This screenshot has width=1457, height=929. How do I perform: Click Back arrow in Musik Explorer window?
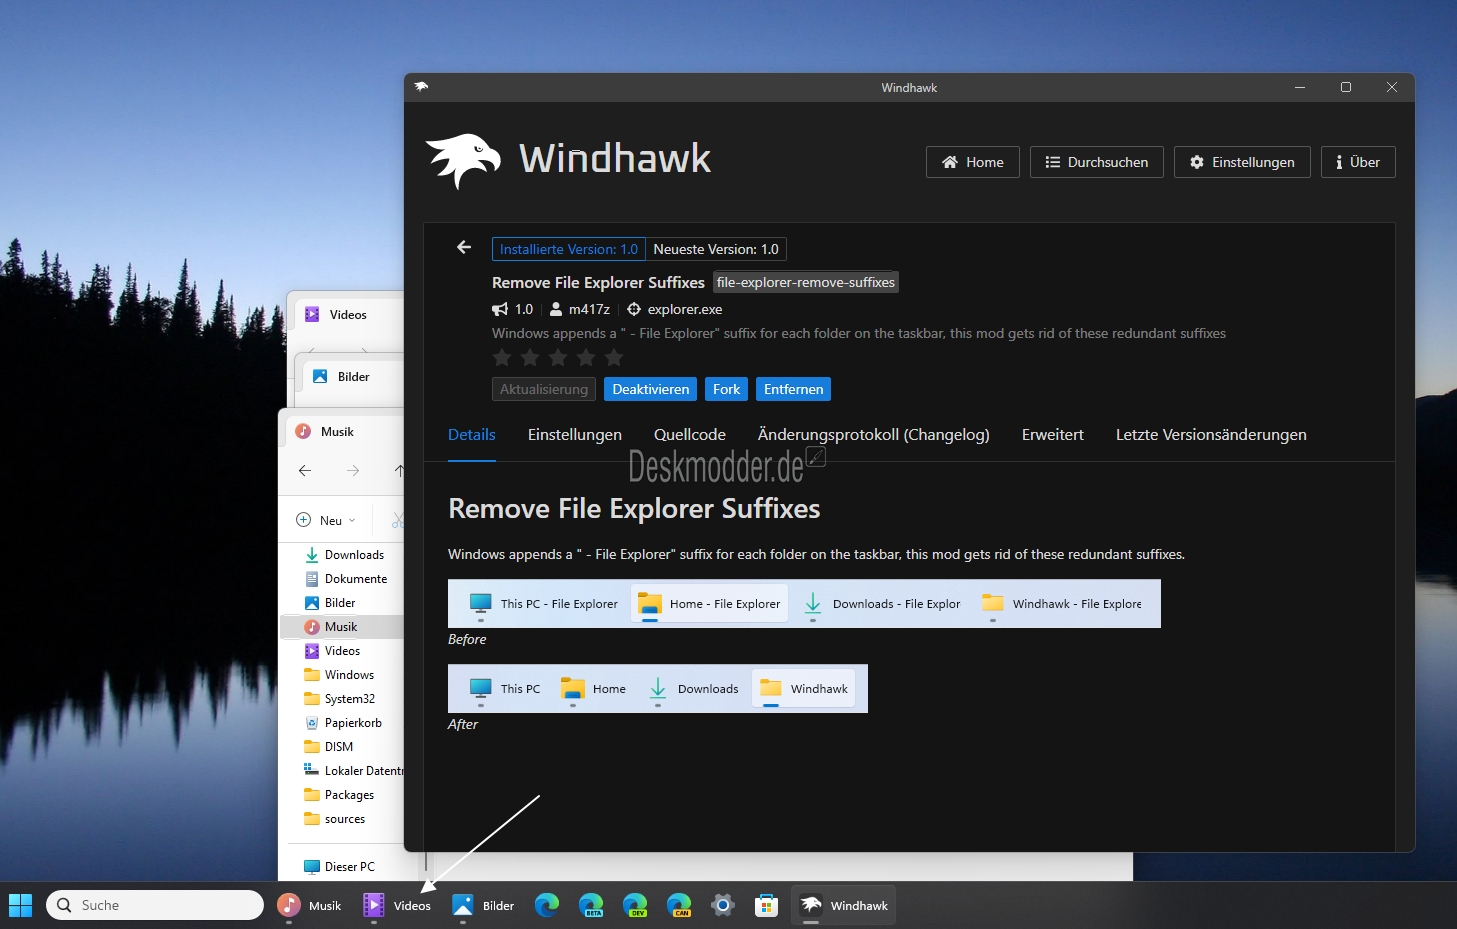[x=305, y=470]
